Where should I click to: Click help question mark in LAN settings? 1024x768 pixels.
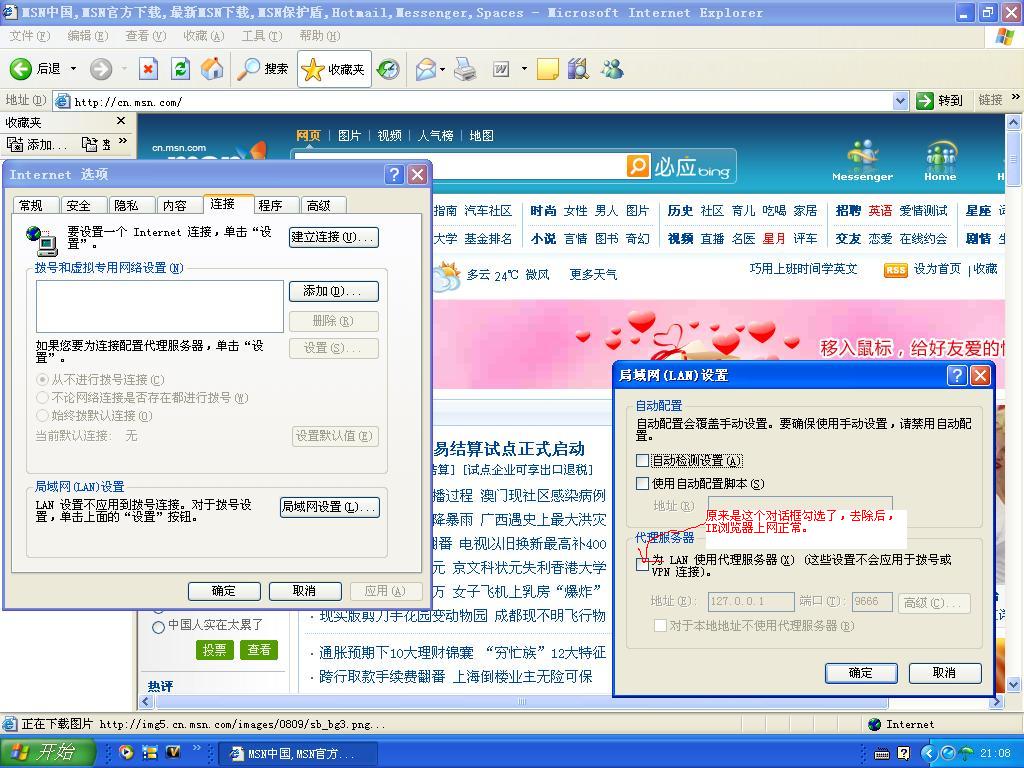click(957, 375)
